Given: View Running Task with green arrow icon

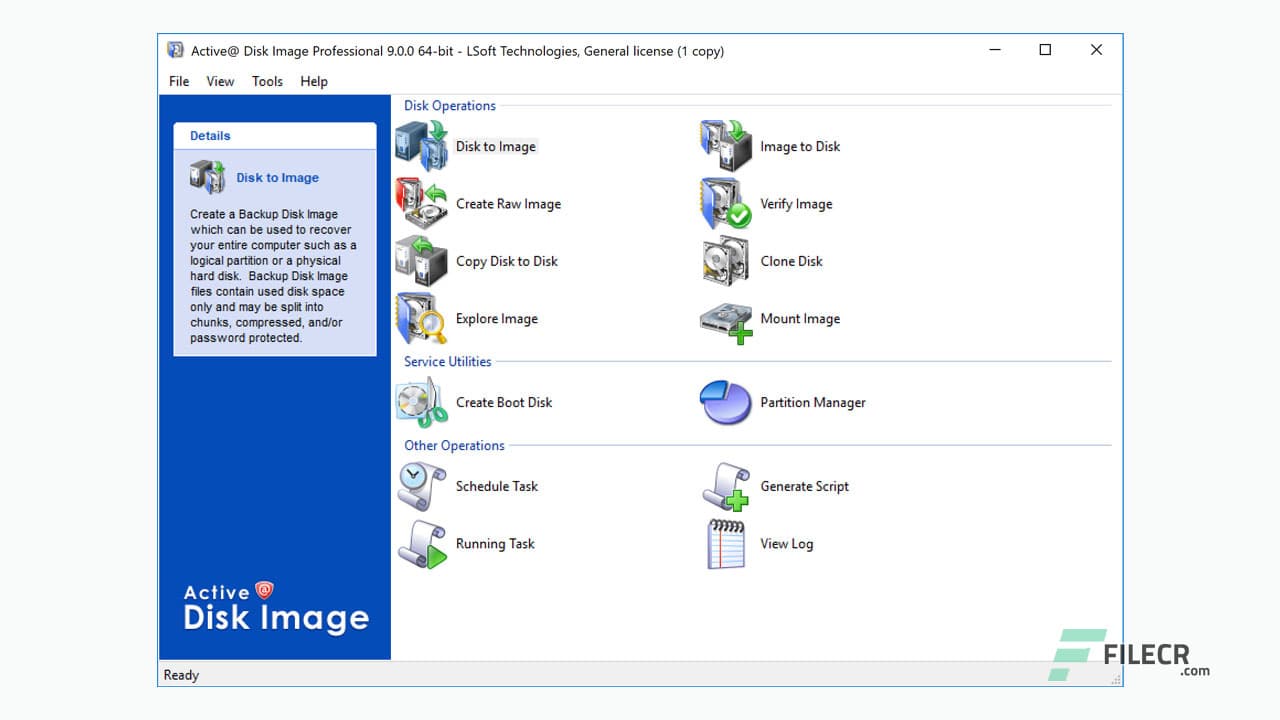Looking at the screenshot, I should point(421,543).
